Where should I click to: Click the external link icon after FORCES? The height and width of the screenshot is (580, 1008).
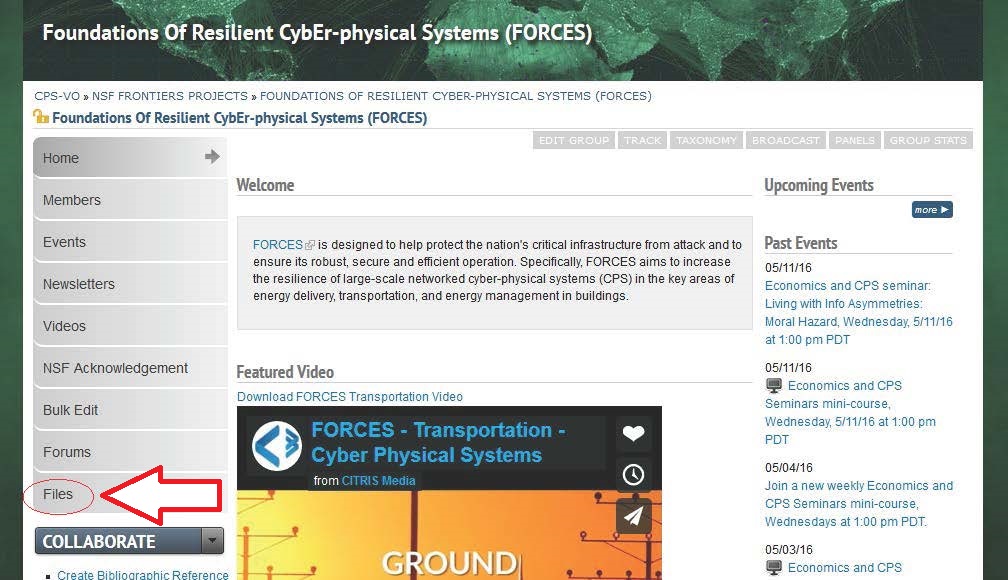pos(310,245)
